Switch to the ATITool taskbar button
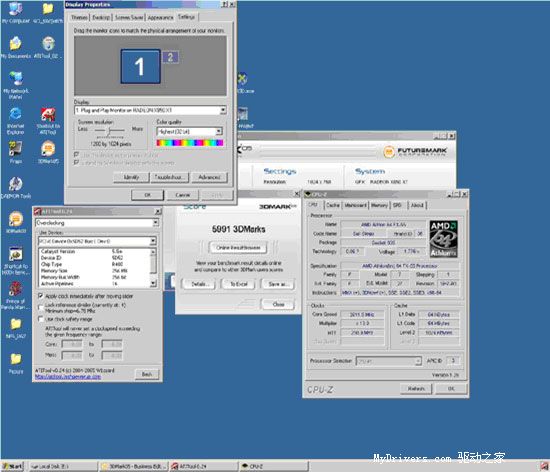This screenshot has height=472, width=550. click(203, 466)
